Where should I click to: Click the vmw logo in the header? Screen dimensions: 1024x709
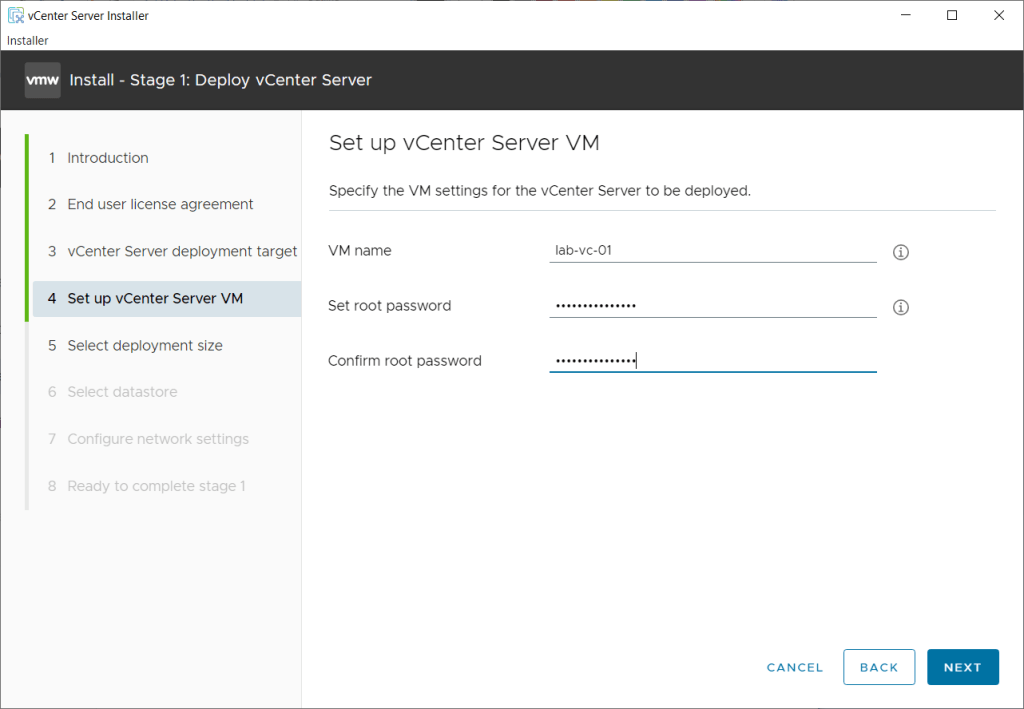pos(42,80)
